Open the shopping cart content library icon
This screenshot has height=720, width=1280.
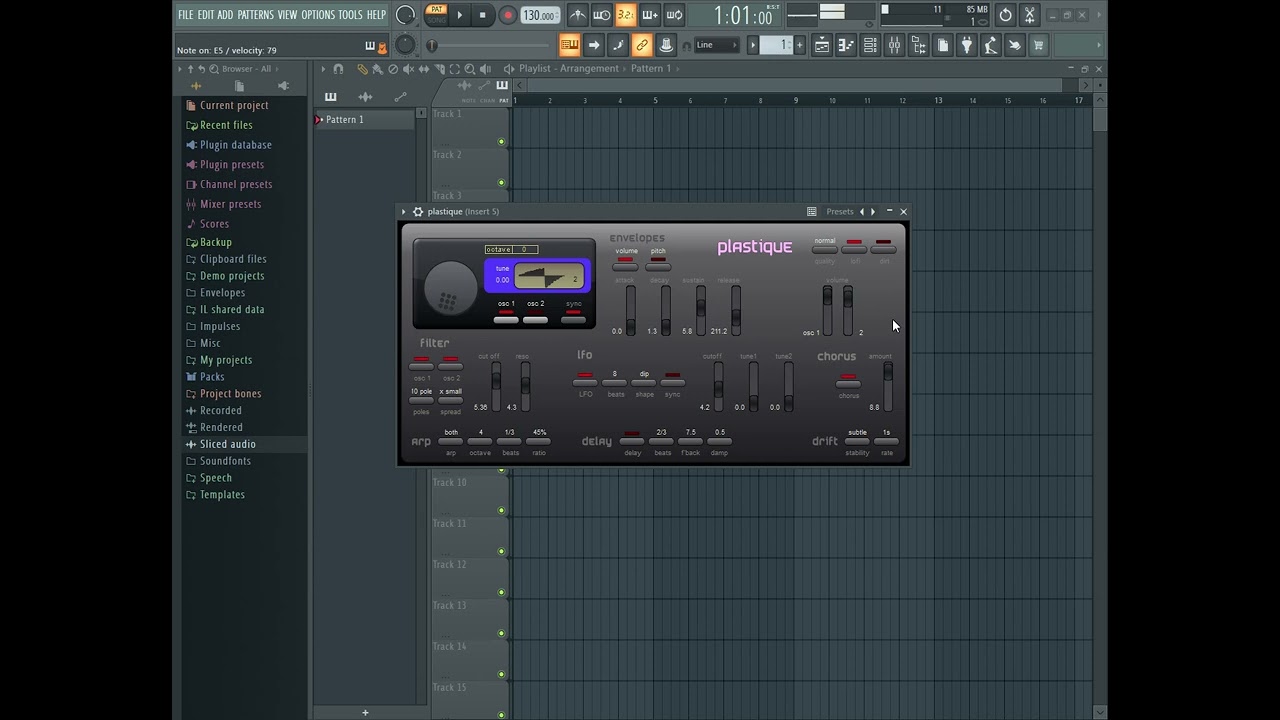[x=1038, y=45]
